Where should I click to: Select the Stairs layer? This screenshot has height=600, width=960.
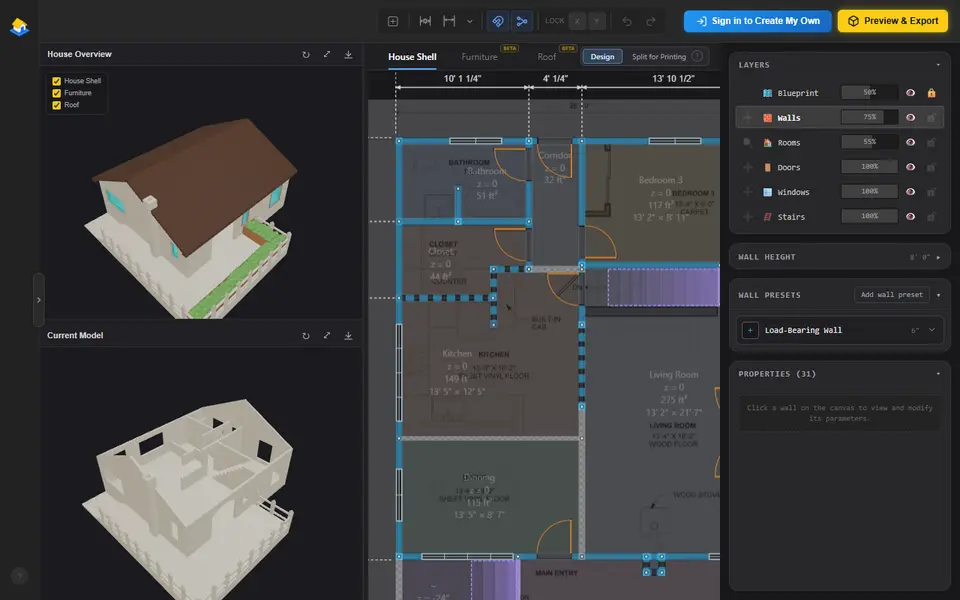(x=791, y=217)
